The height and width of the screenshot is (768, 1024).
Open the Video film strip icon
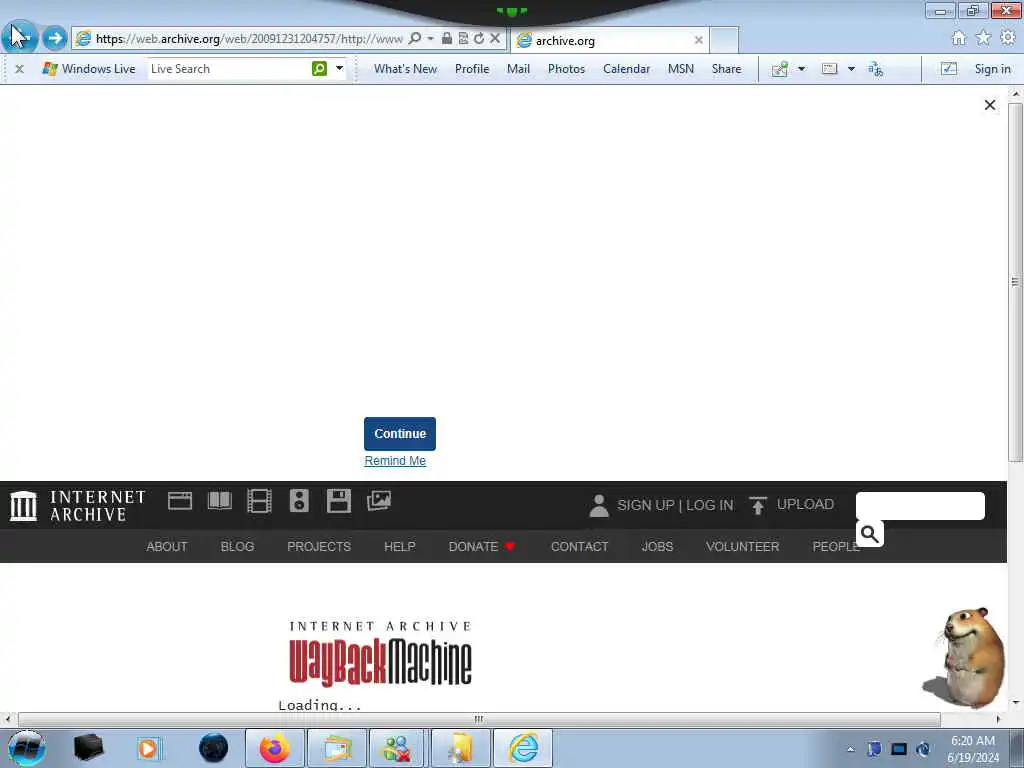point(259,501)
